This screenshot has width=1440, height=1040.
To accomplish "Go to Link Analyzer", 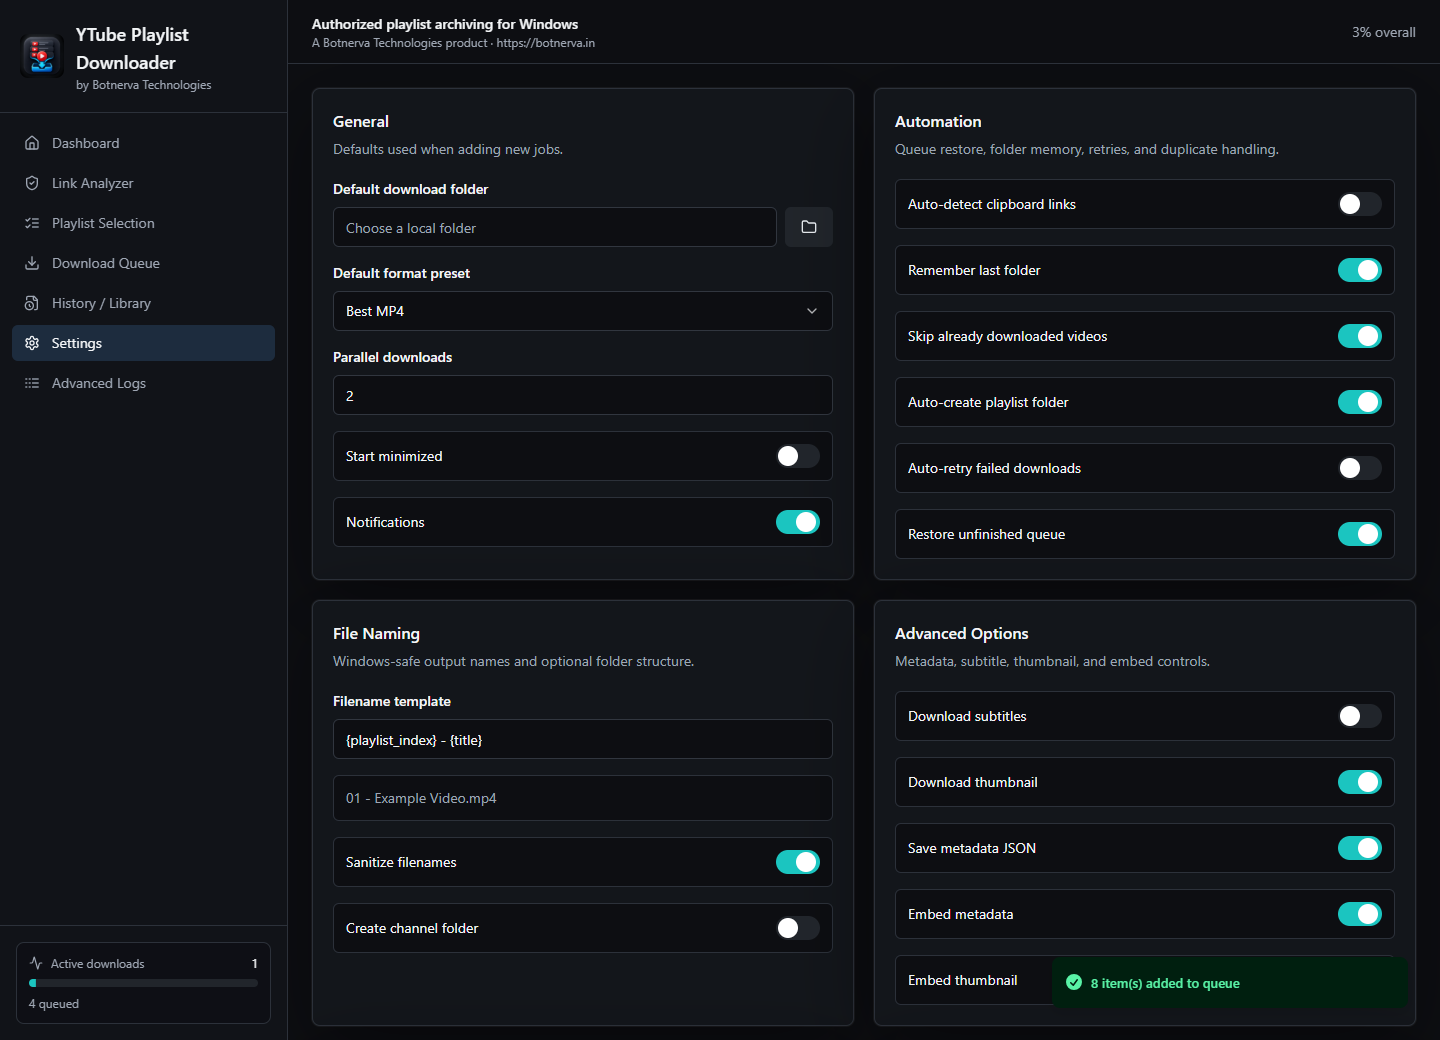I will pyautogui.click(x=143, y=183).
